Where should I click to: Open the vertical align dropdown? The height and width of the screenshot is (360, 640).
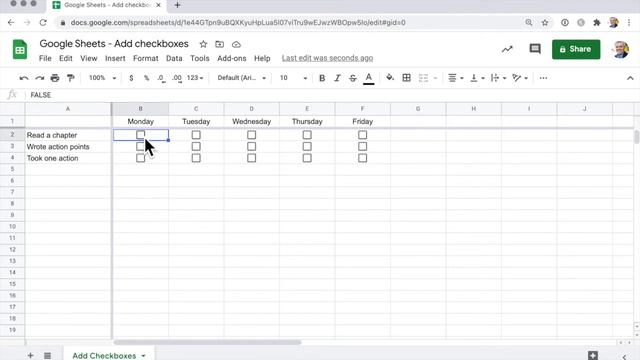477,78
